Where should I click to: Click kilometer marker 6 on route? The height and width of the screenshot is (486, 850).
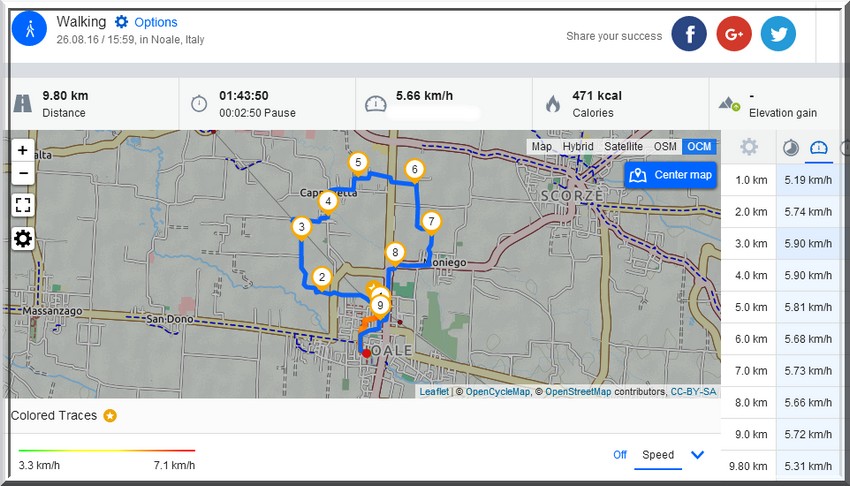click(x=414, y=170)
